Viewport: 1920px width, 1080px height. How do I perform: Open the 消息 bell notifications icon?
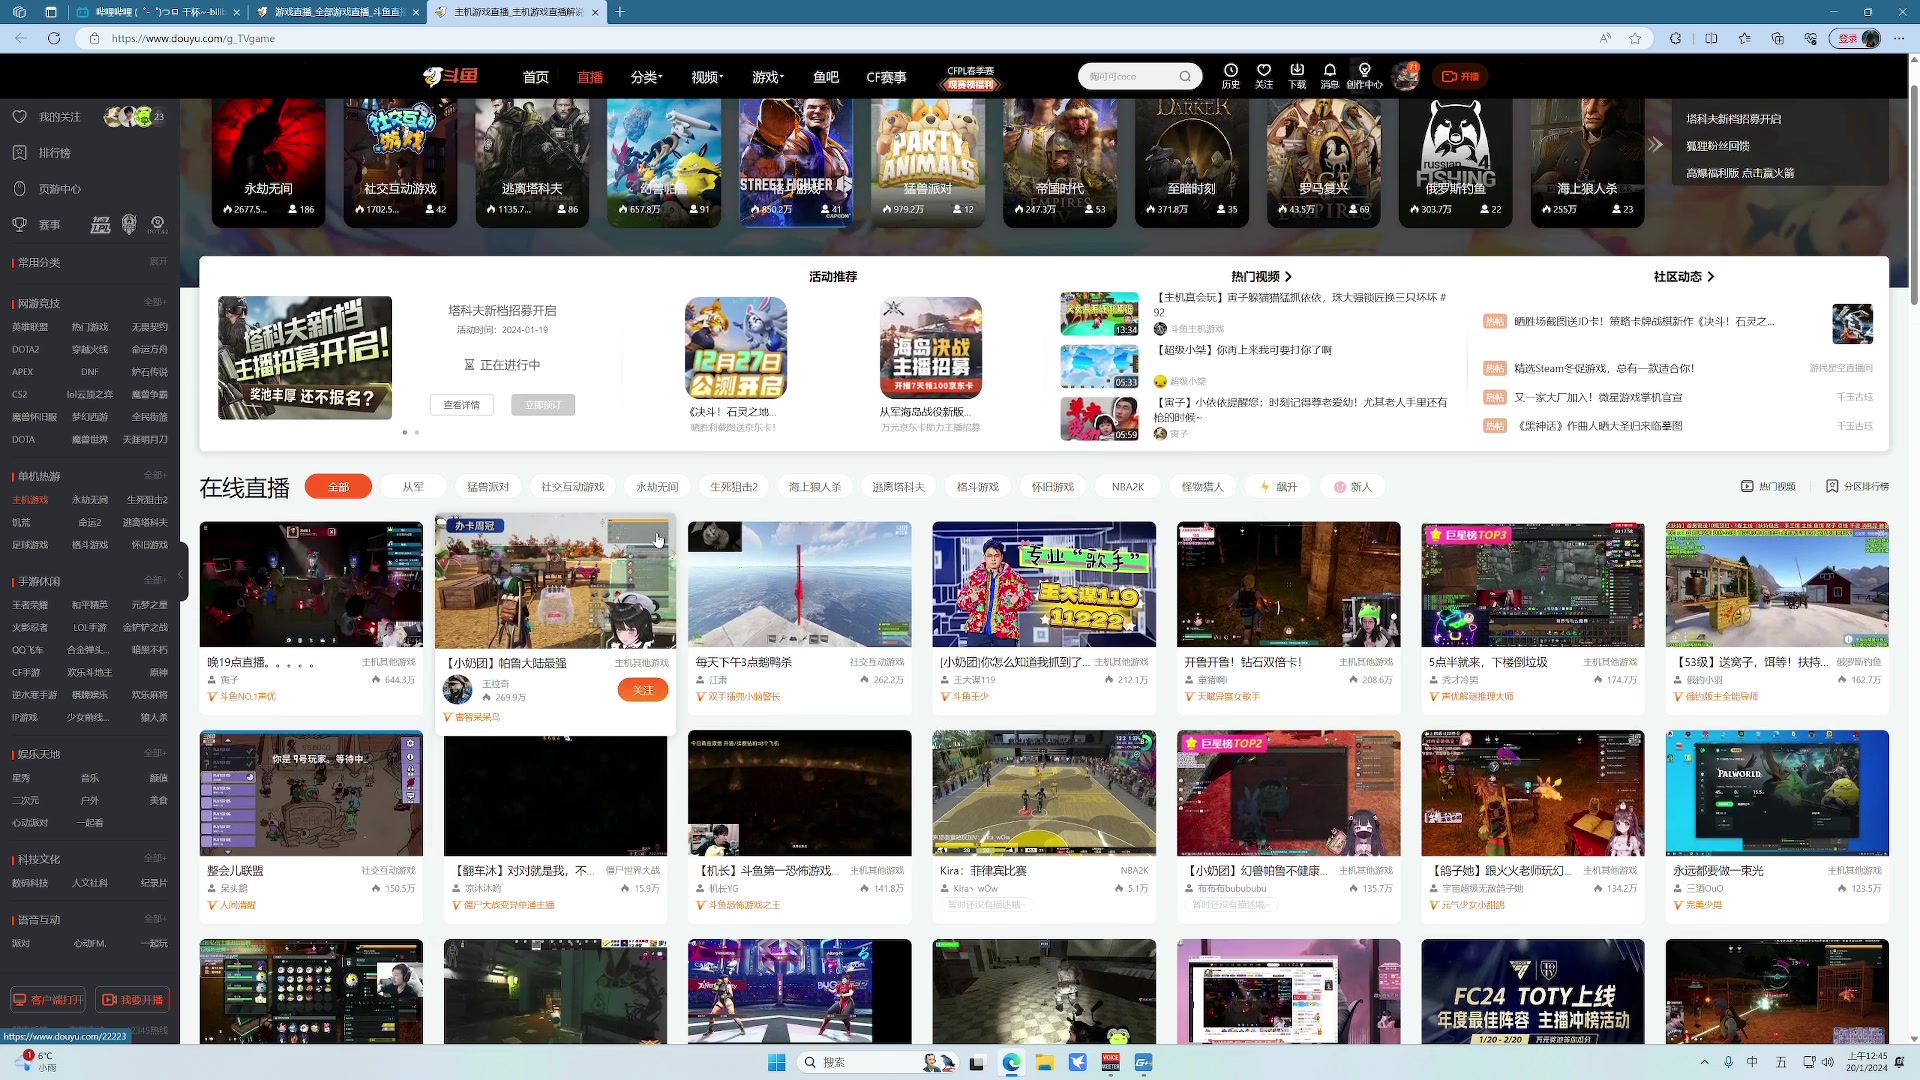pos(1330,75)
